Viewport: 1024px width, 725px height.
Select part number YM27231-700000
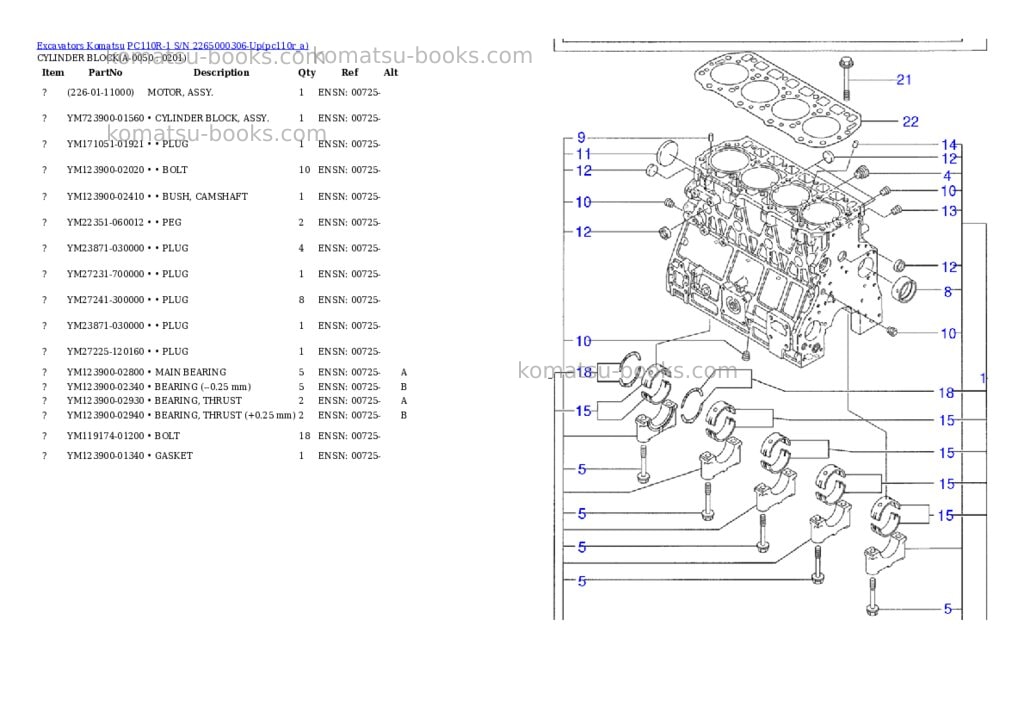(x=105, y=274)
